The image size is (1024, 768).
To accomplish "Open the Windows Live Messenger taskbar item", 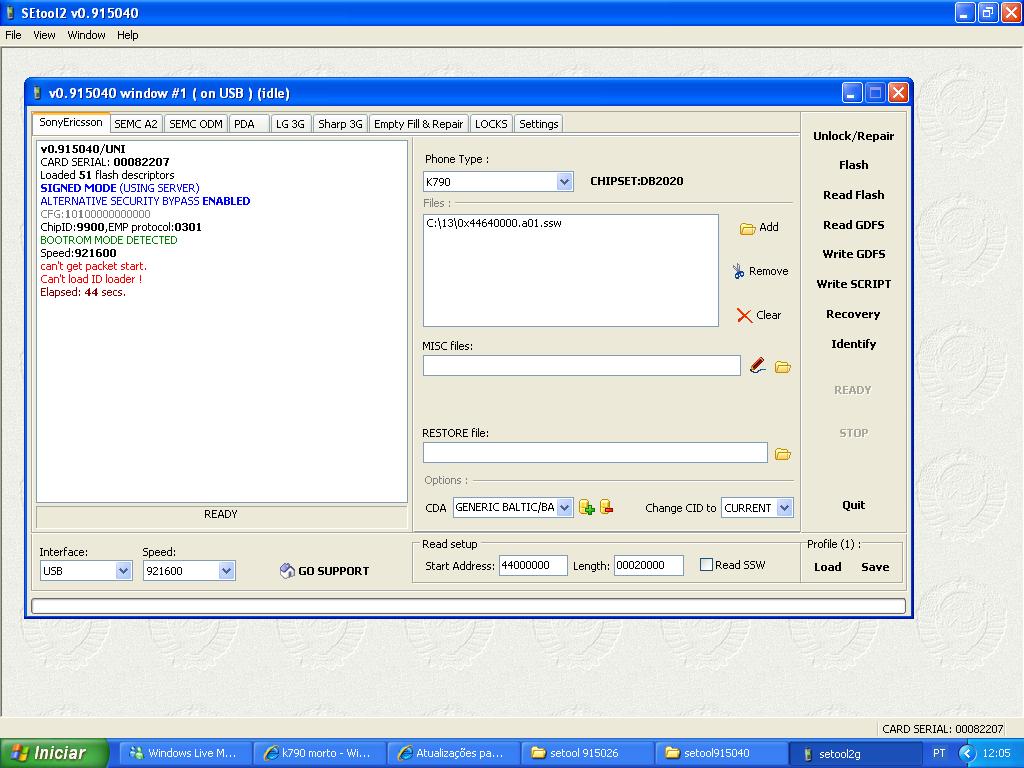I will click(184, 754).
